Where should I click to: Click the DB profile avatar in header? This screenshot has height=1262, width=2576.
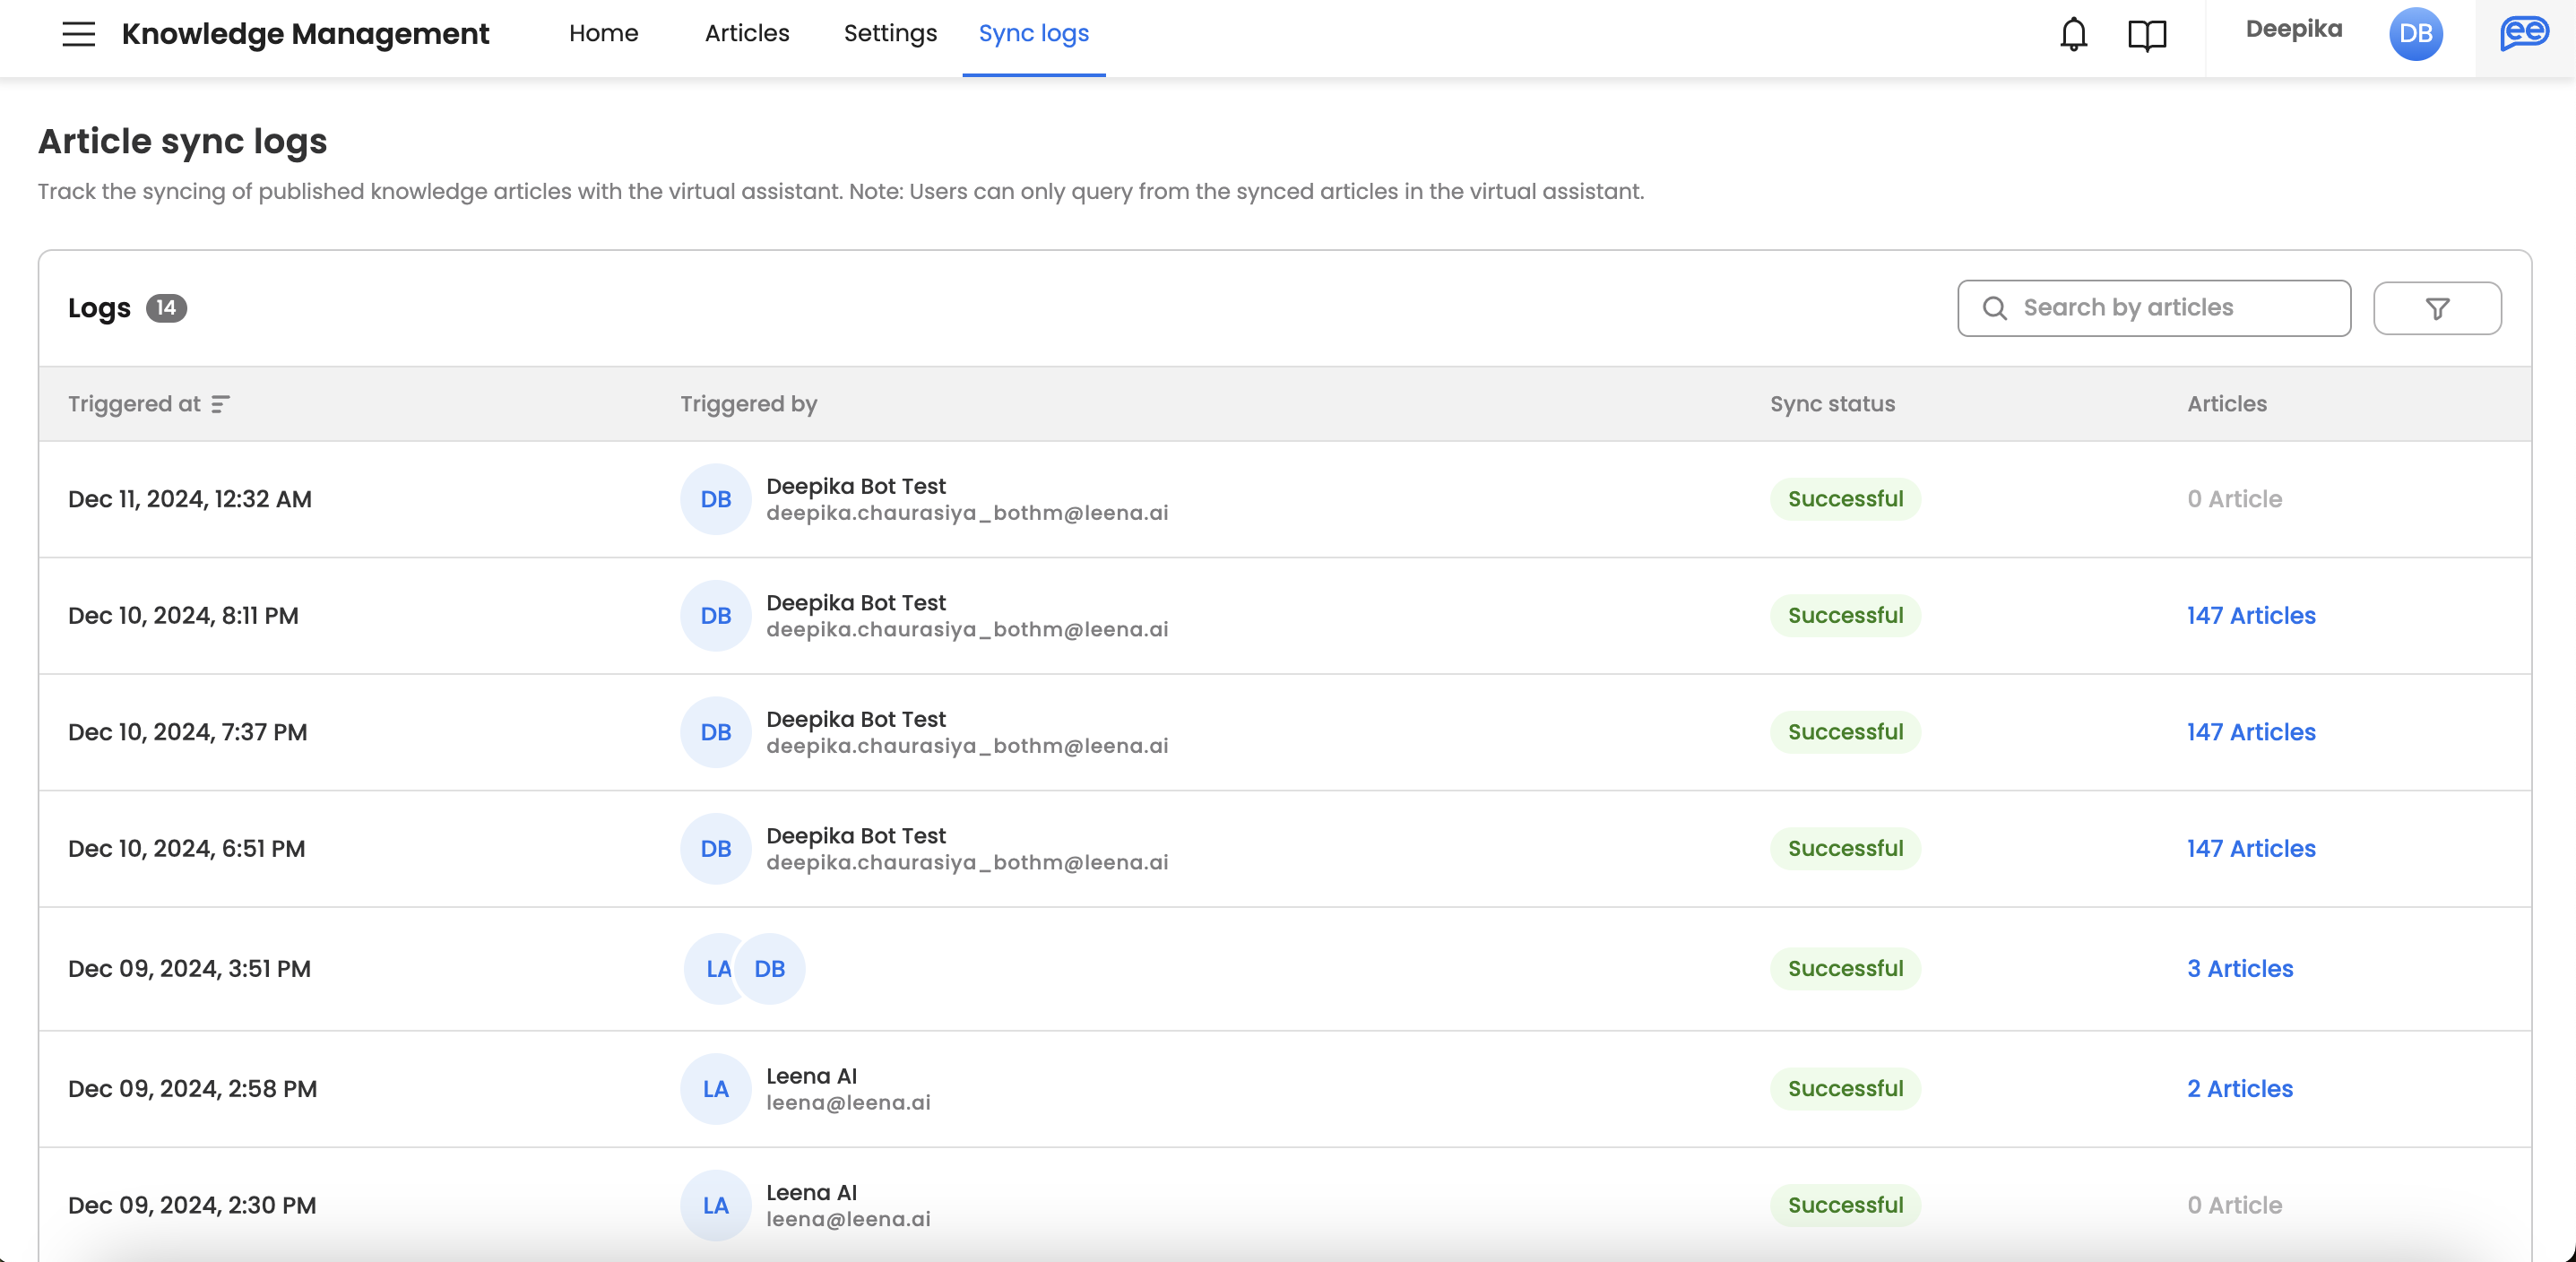click(x=2415, y=34)
